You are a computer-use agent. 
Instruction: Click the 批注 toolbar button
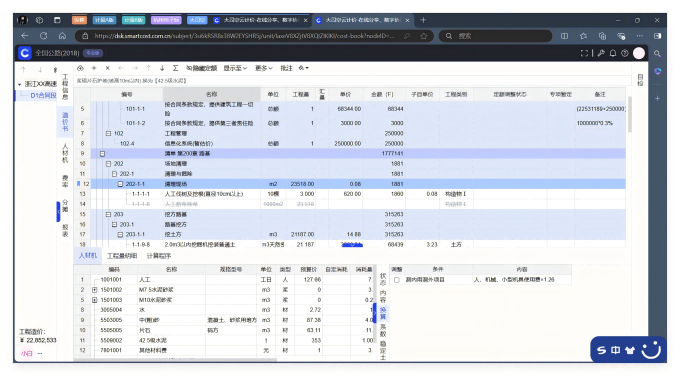(286, 68)
